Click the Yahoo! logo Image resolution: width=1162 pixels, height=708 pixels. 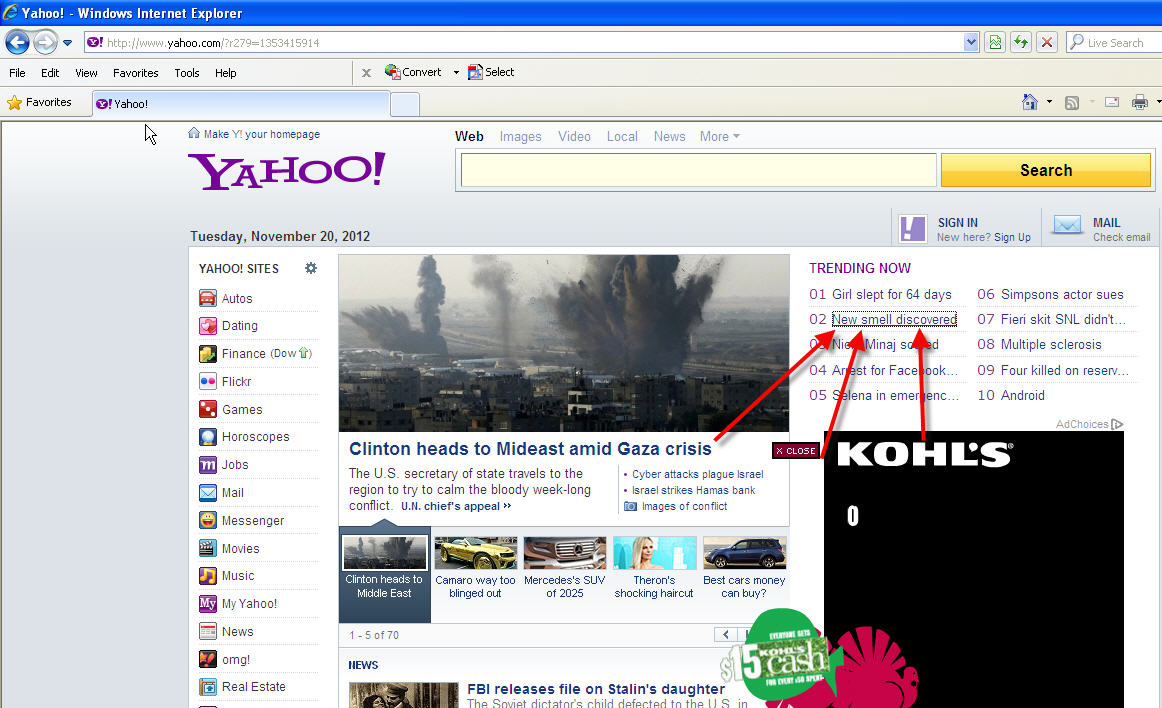pos(286,171)
